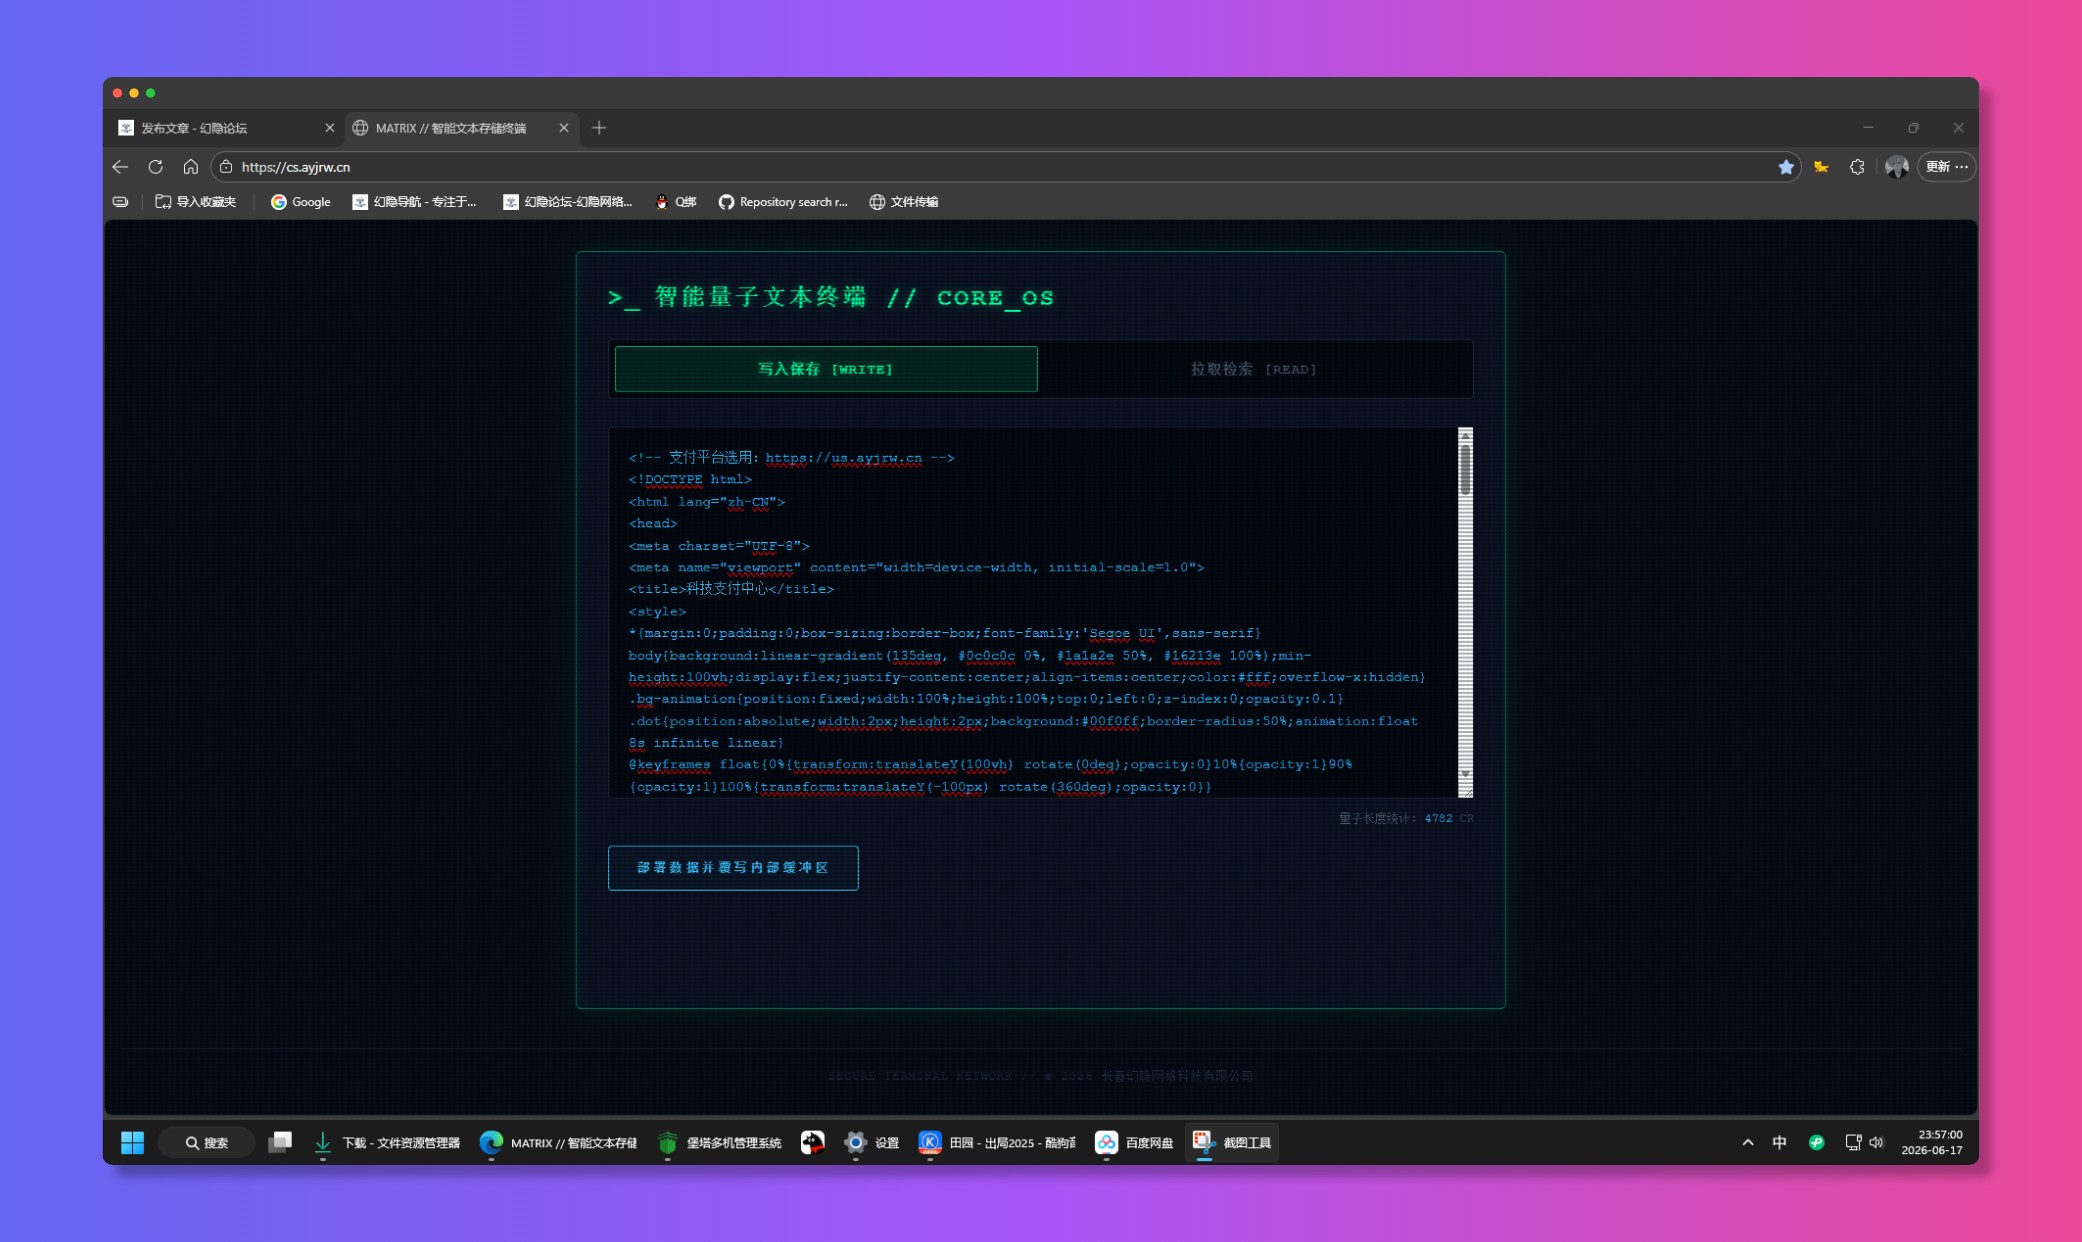Click the https://us.ayjrw.cn text in the code
The height and width of the screenshot is (1242, 2082).
[844, 458]
